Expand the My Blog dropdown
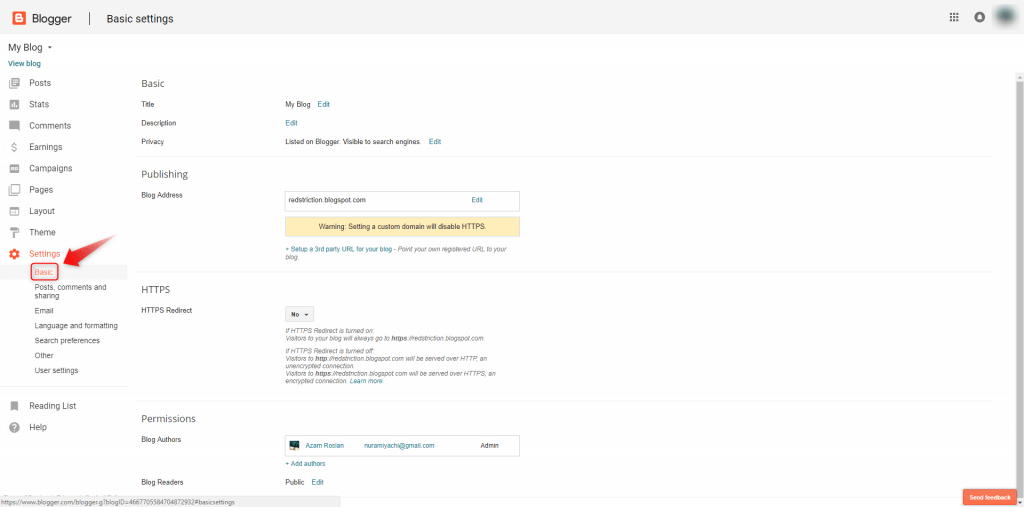Screen dimensions: 1024x507 click(30, 47)
